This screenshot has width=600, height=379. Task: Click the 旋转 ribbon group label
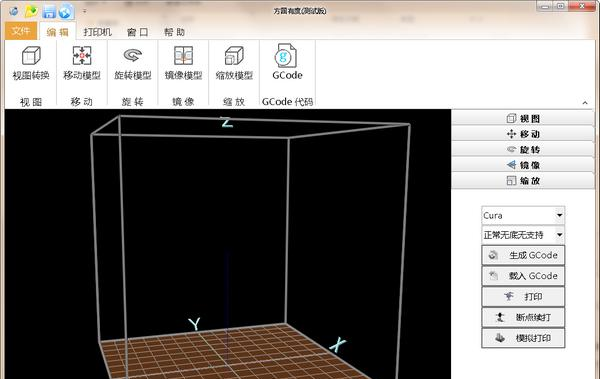pyautogui.click(x=133, y=102)
